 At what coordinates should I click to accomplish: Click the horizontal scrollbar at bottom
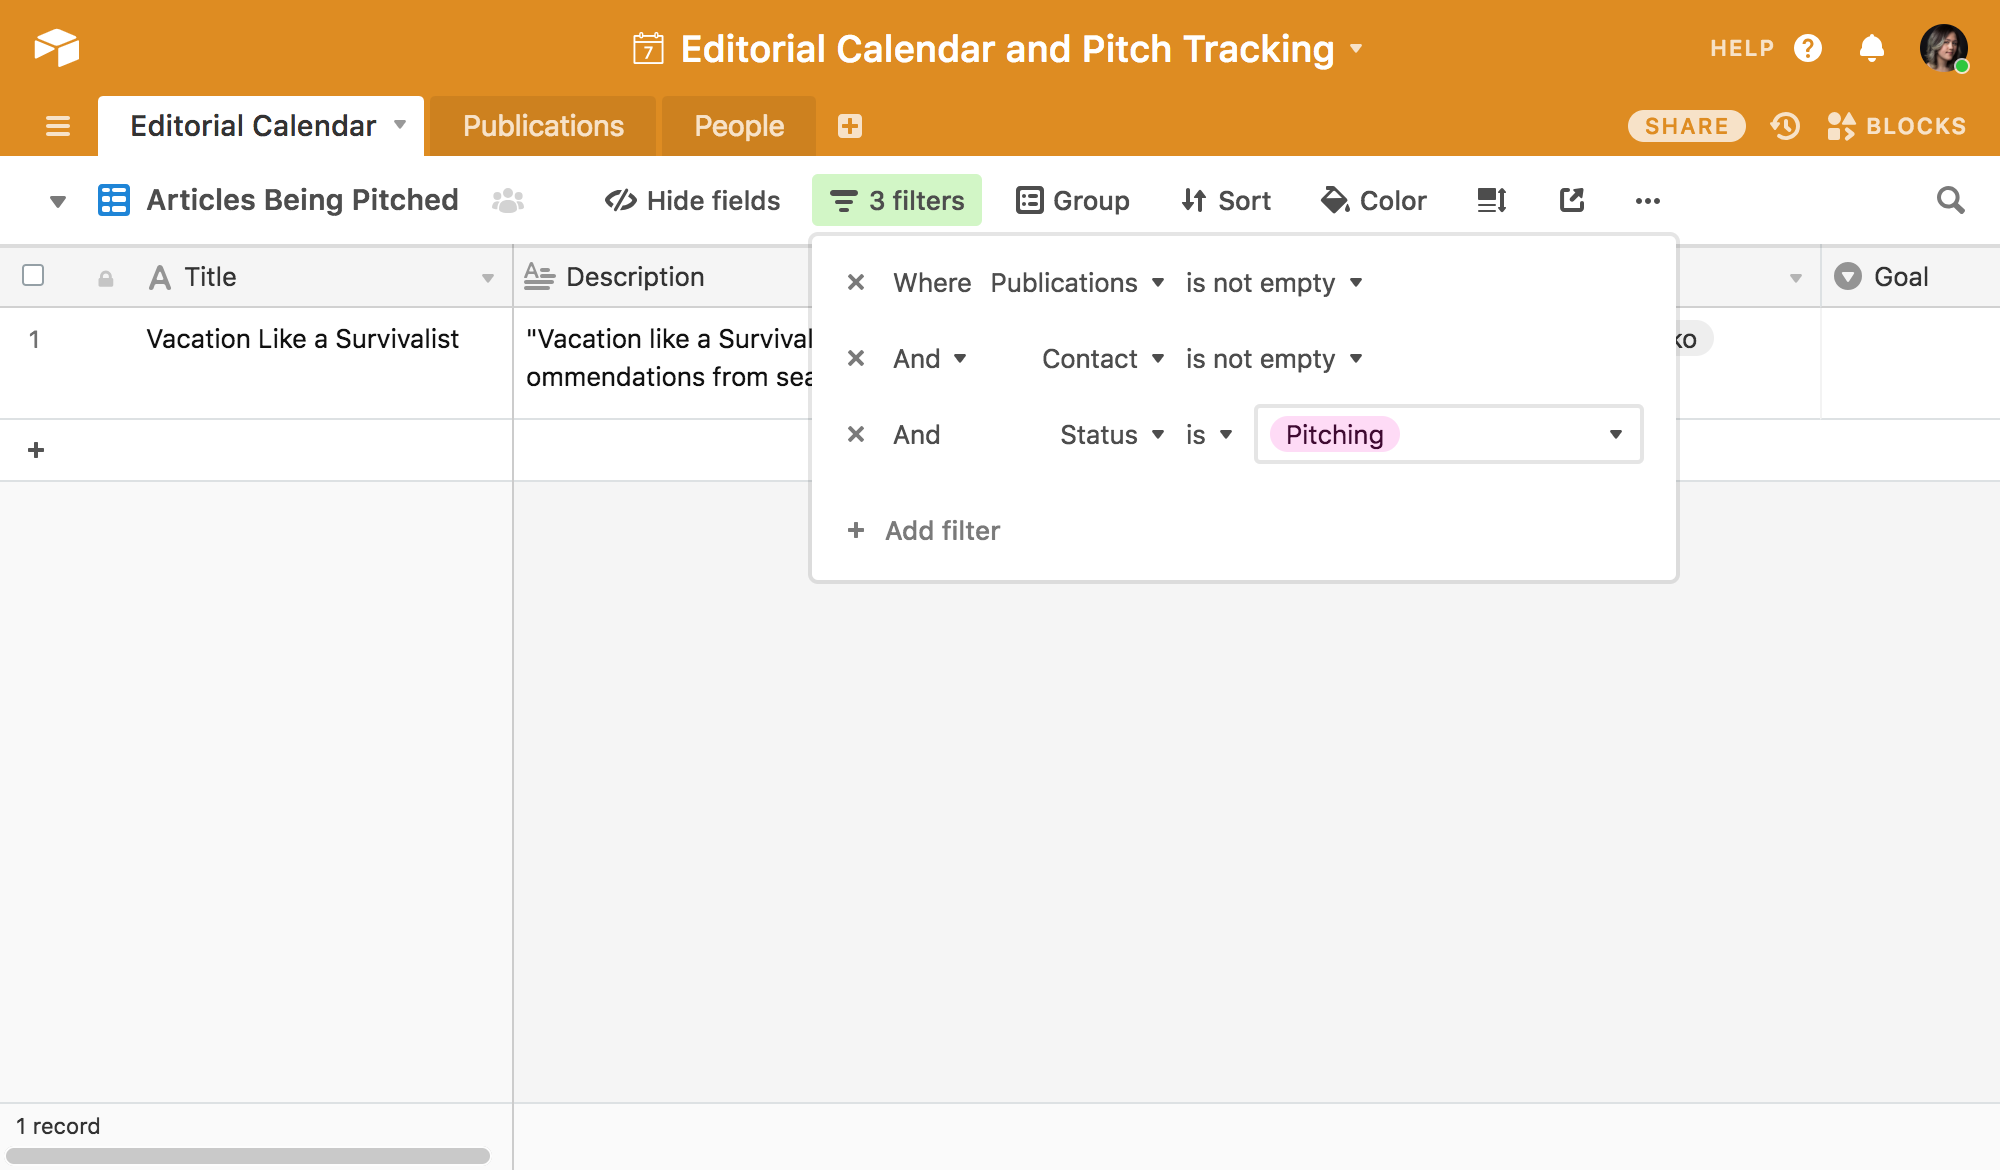pos(247,1156)
